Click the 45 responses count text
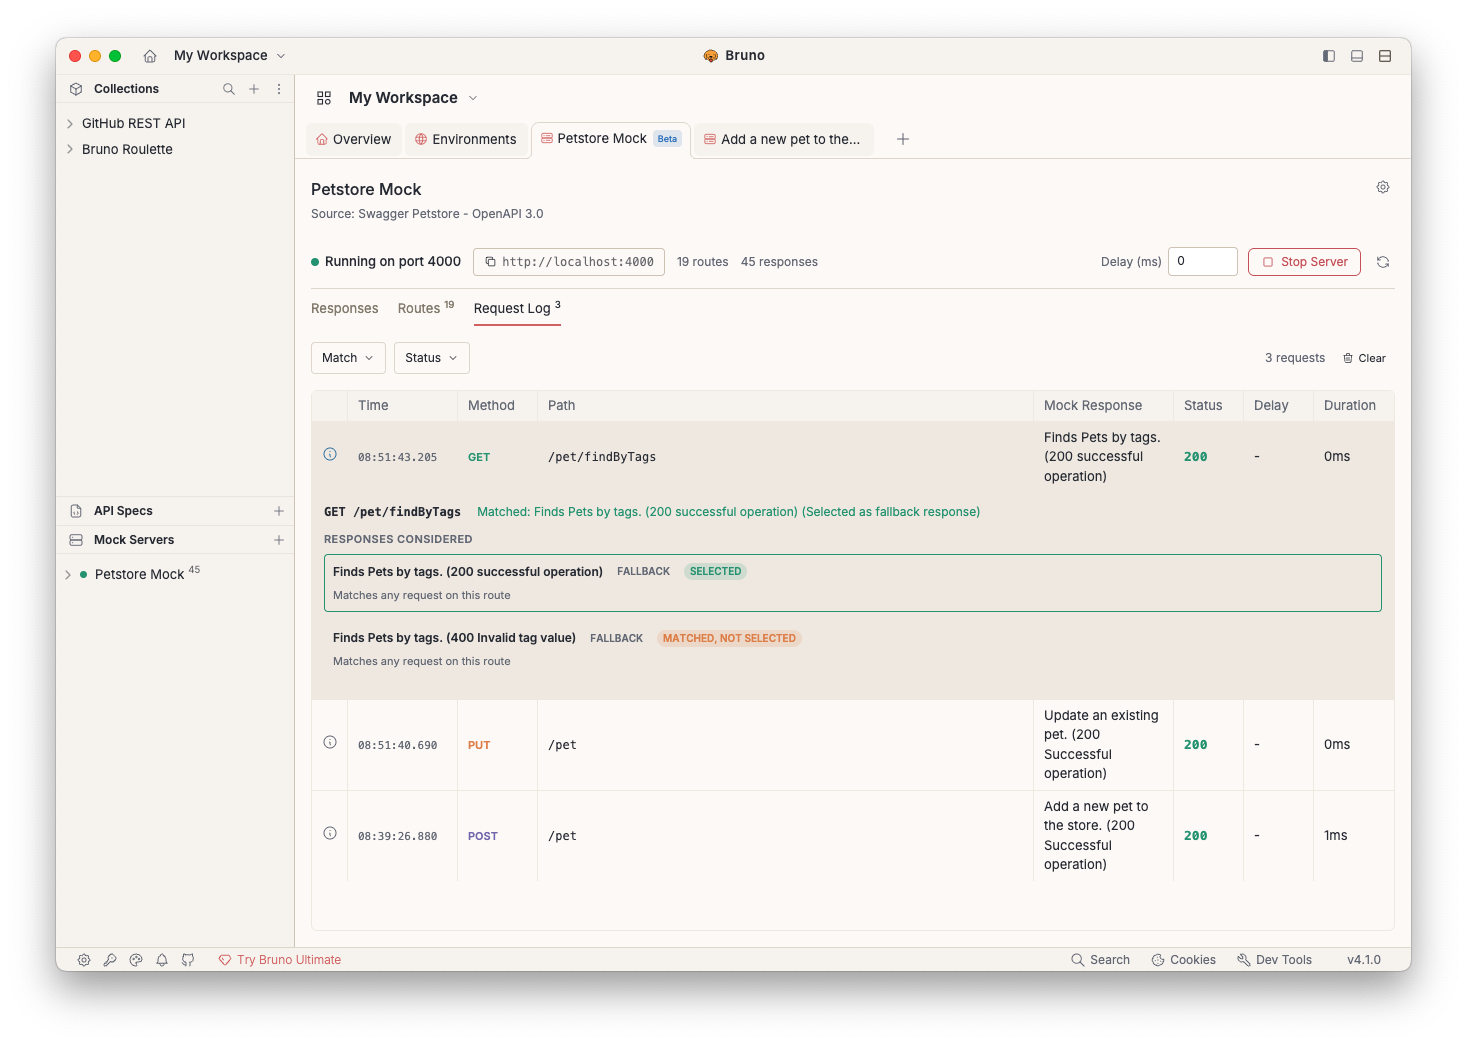 point(779,262)
